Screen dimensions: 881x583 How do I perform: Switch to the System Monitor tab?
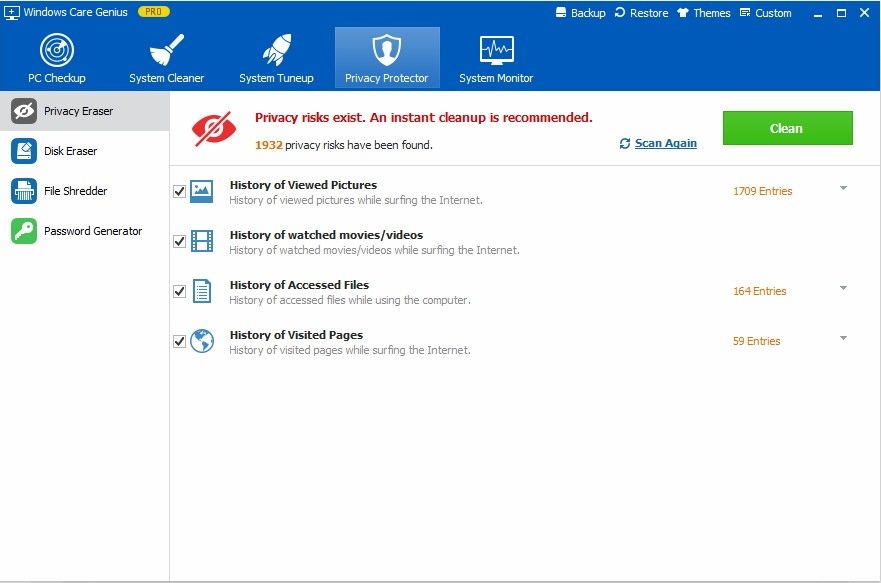(496, 58)
